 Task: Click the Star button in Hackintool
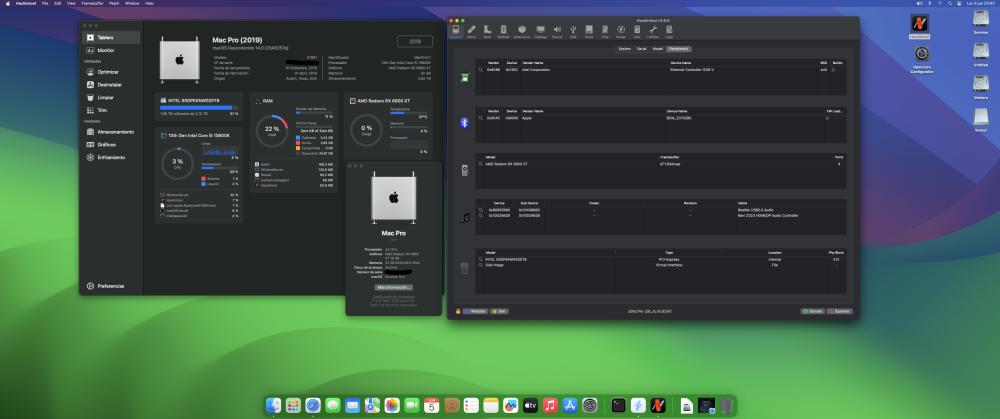pyautogui.click(x=499, y=311)
